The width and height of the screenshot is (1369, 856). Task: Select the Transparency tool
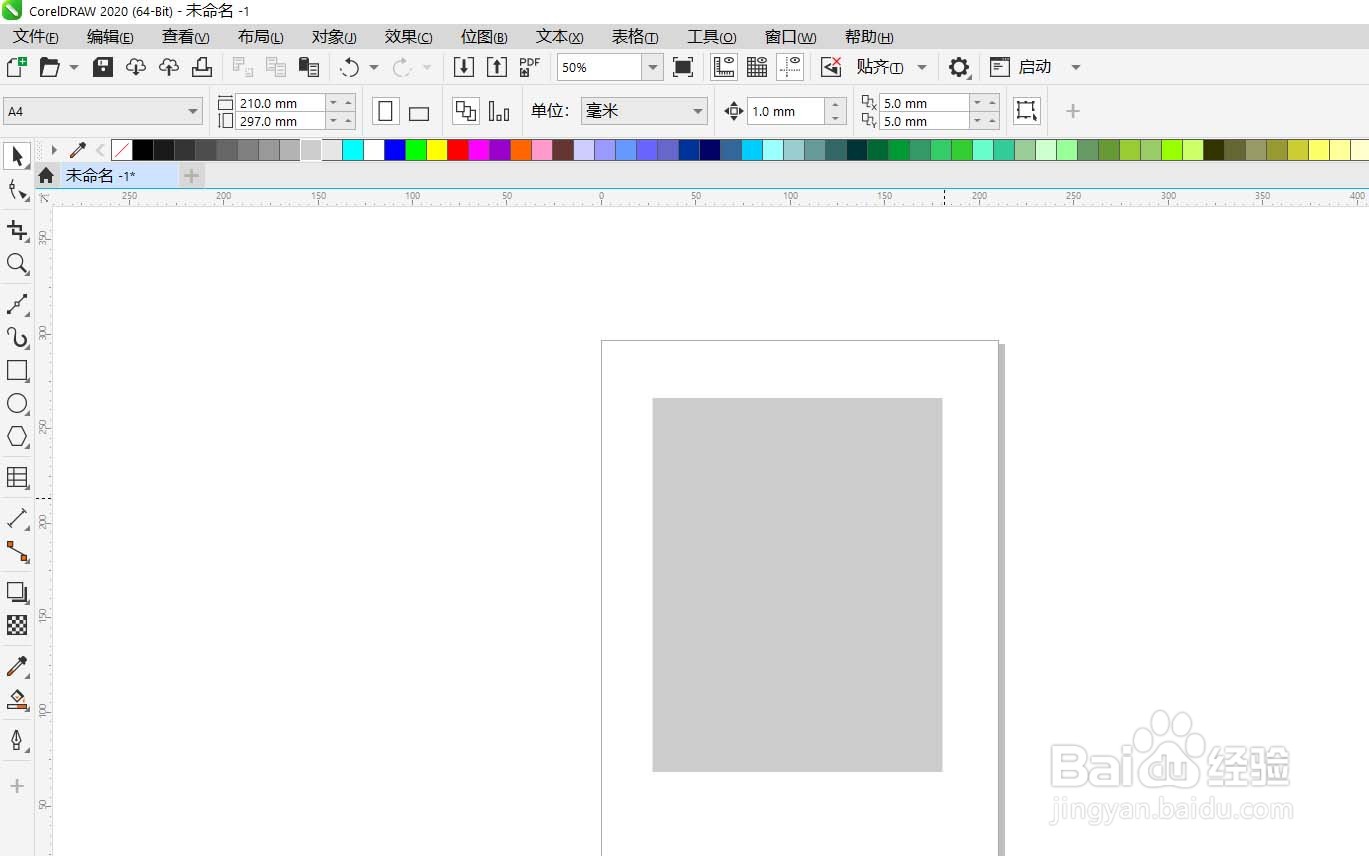click(x=17, y=625)
